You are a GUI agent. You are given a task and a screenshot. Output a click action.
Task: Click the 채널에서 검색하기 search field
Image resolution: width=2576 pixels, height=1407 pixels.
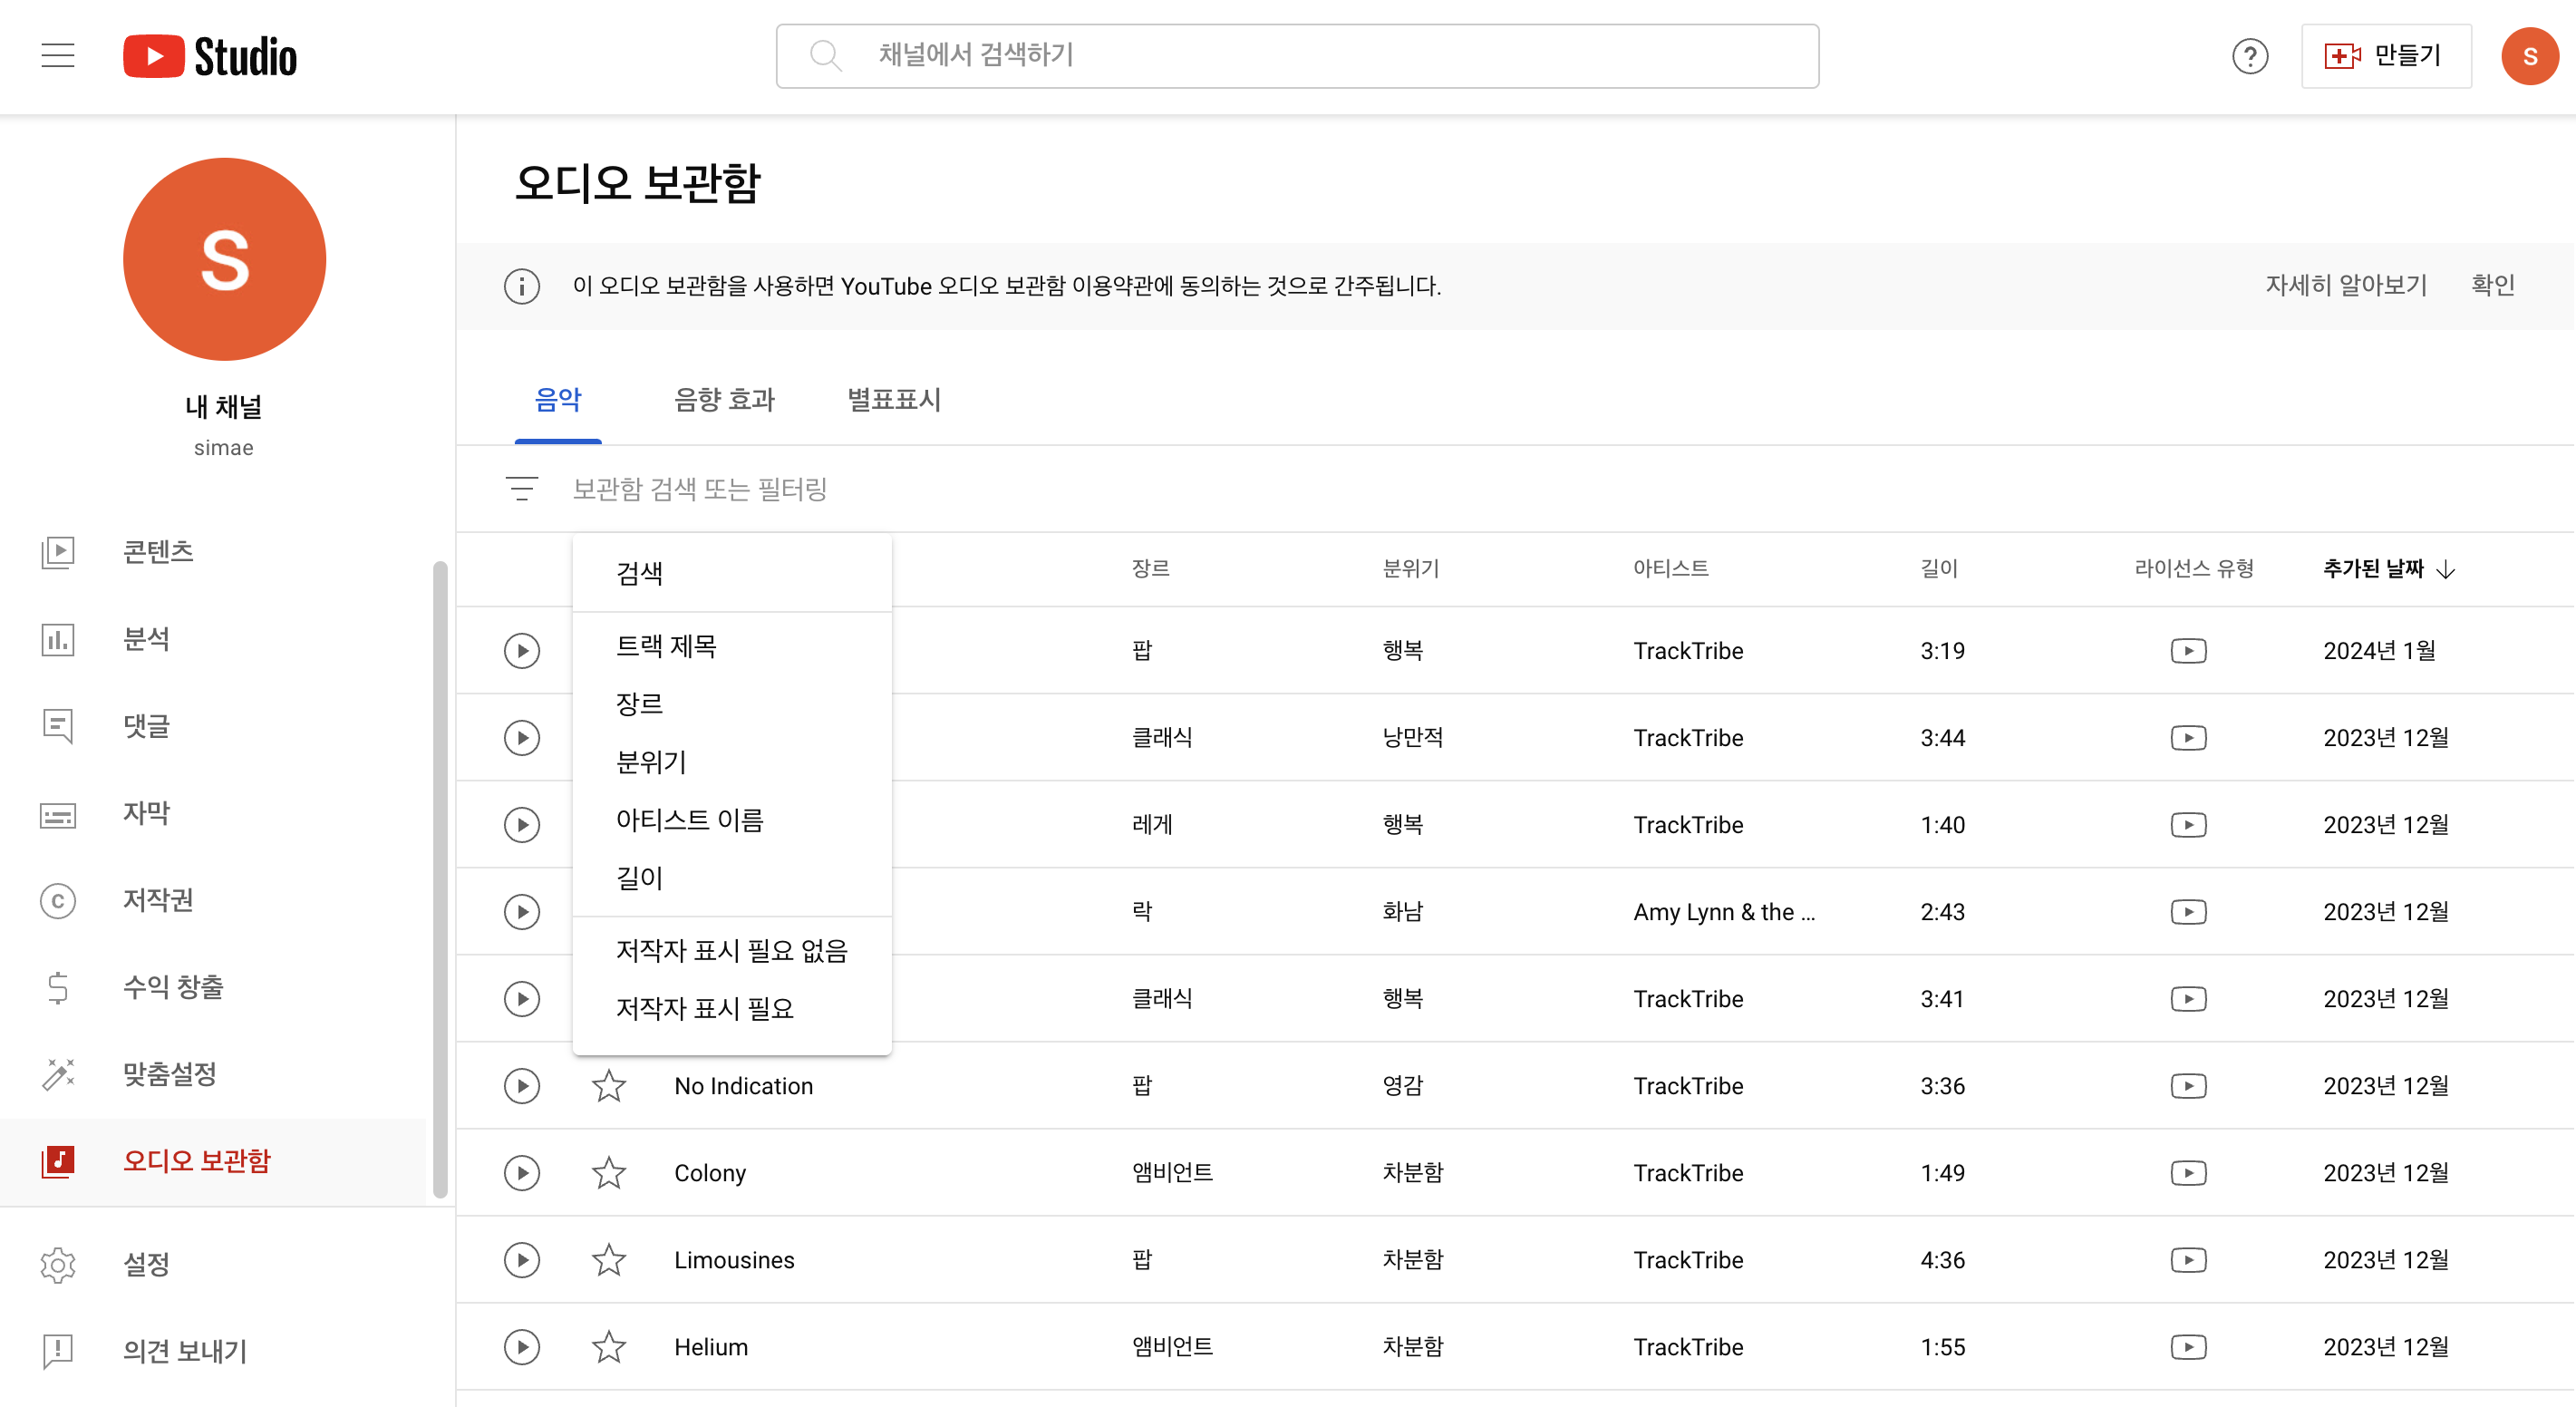[x=1296, y=56]
